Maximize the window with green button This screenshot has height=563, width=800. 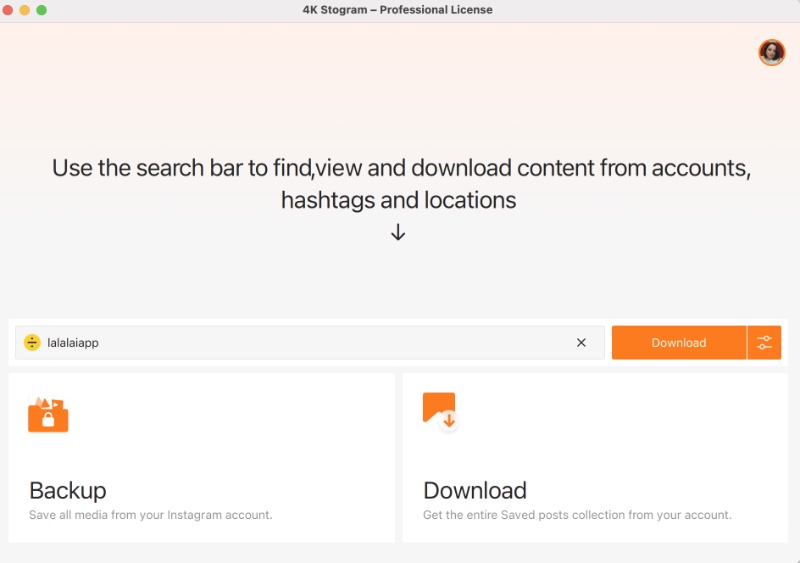pyautogui.click(x=41, y=10)
